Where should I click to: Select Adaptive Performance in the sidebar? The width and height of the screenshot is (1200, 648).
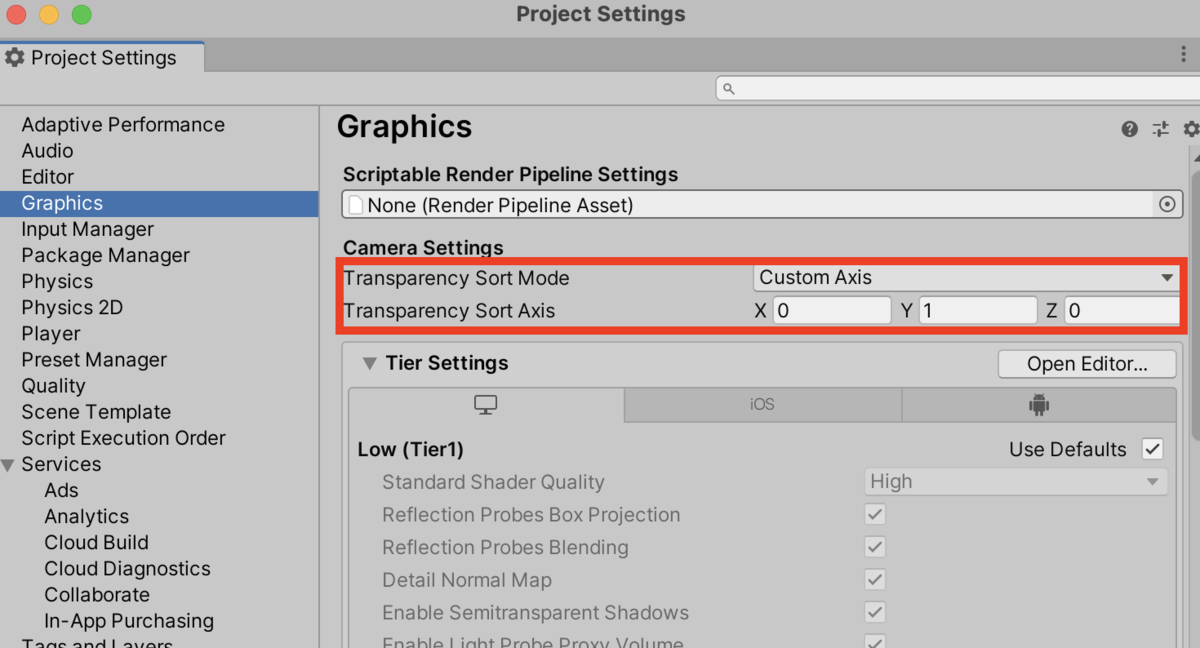click(x=123, y=125)
